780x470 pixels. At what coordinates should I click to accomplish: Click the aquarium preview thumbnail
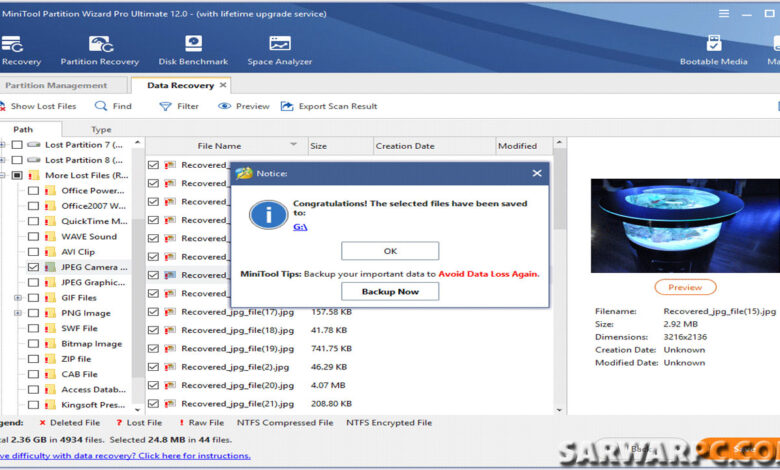685,226
